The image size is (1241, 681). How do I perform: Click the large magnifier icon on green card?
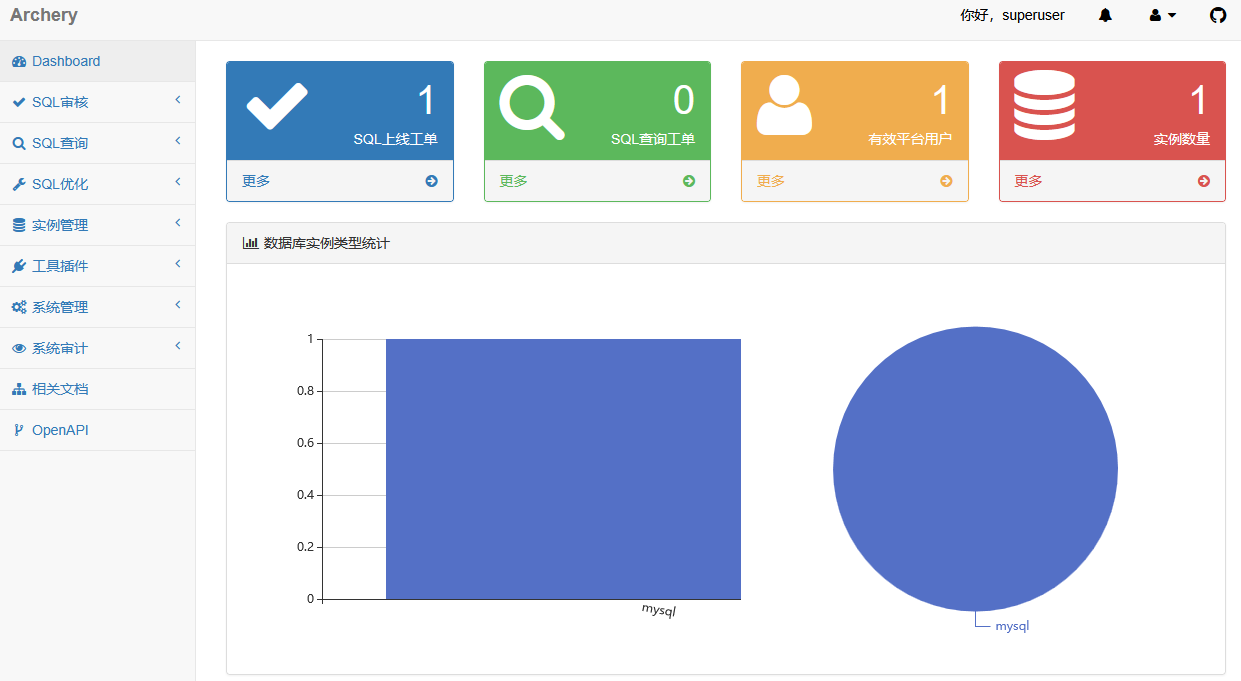click(x=532, y=106)
